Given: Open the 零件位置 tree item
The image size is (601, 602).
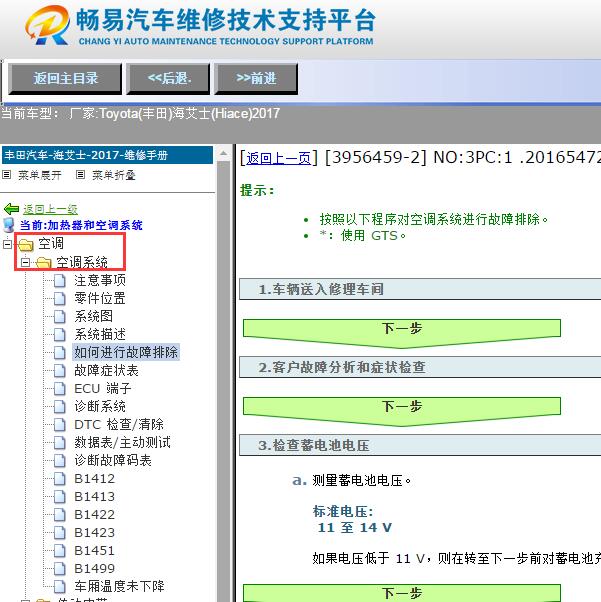Looking at the screenshot, I should (x=100, y=298).
